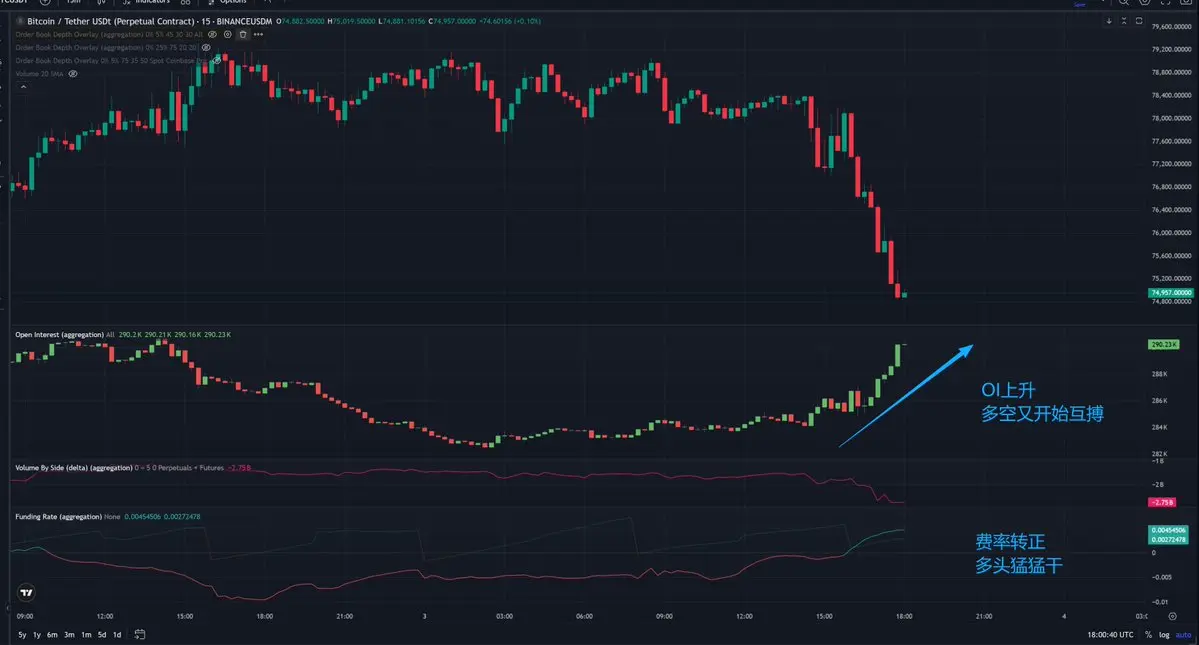Click the 0.00454506 funding rate axis label
The height and width of the screenshot is (645, 1199).
1168,530
